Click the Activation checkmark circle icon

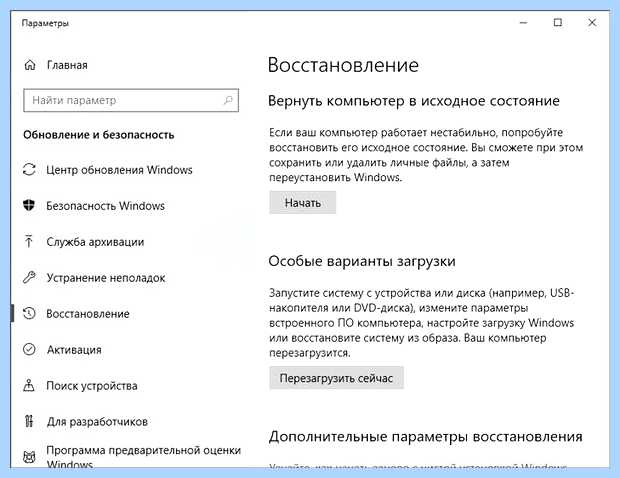pyautogui.click(x=29, y=349)
